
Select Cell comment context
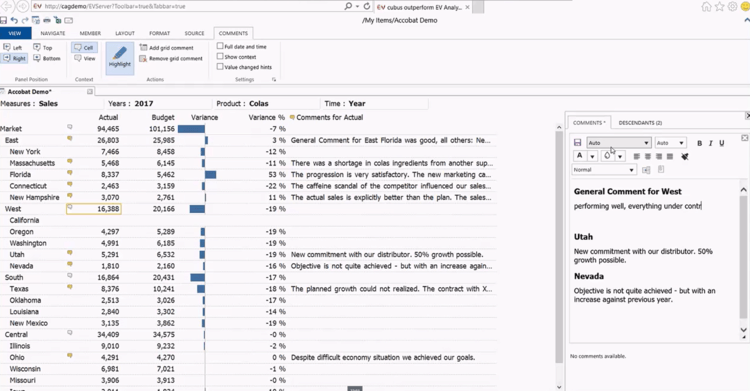pos(84,47)
